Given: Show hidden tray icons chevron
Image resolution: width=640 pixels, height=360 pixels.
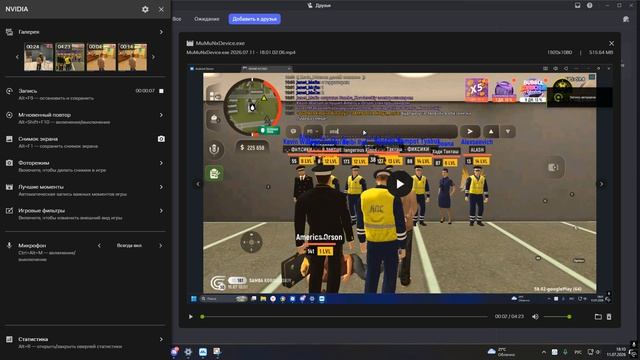Looking at the screenshot, I should (x=544, y=352).
